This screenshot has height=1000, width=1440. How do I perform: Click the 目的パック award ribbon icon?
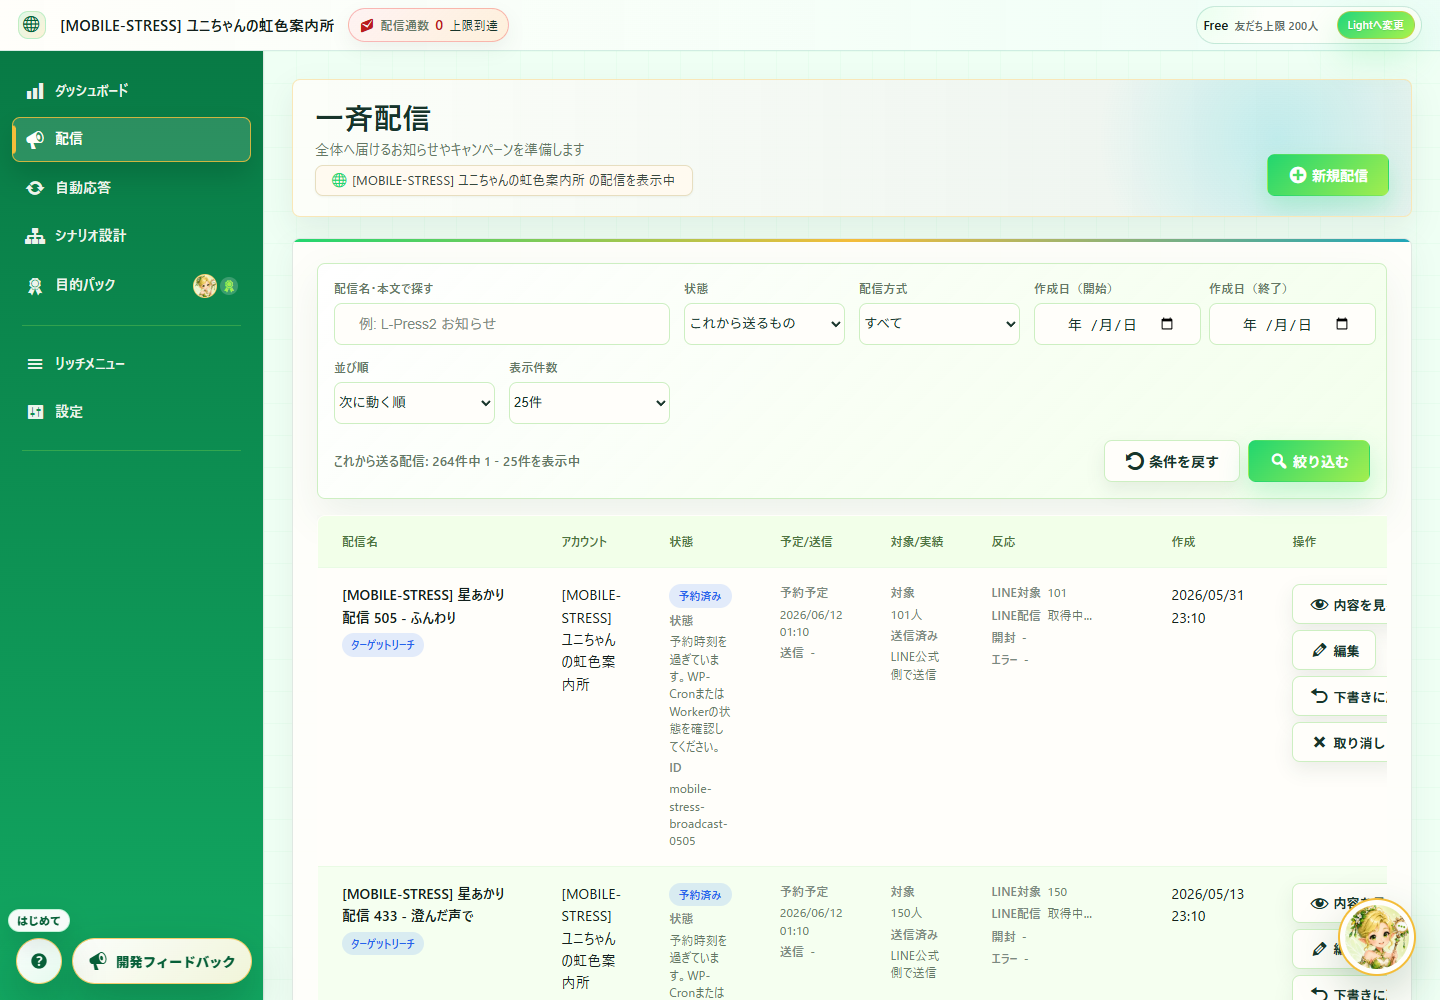35,286
